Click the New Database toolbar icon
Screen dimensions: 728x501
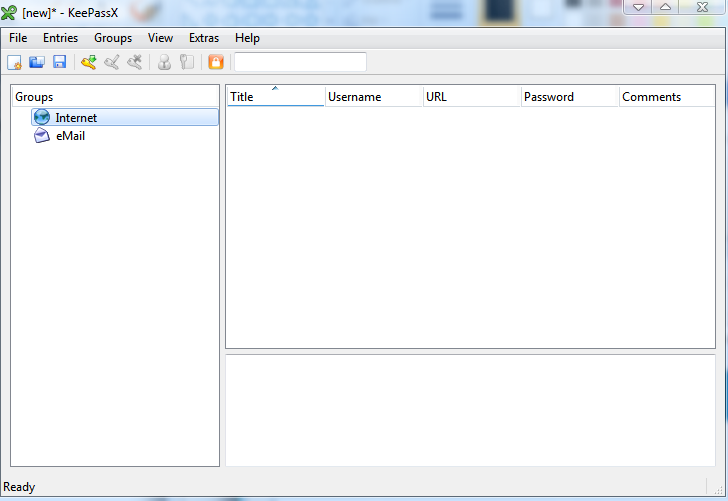point(14,62)
